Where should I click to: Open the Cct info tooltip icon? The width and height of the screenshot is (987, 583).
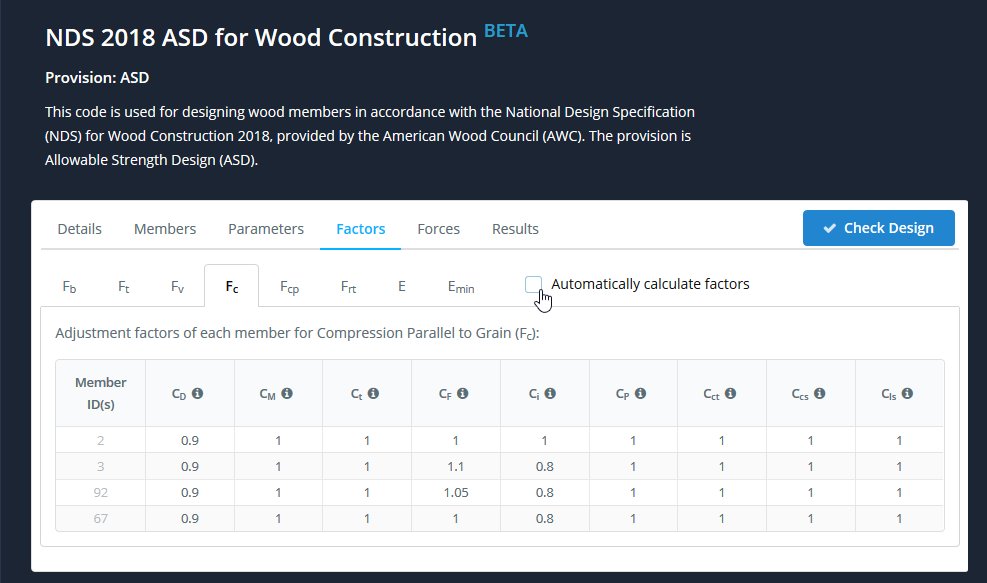729,394
